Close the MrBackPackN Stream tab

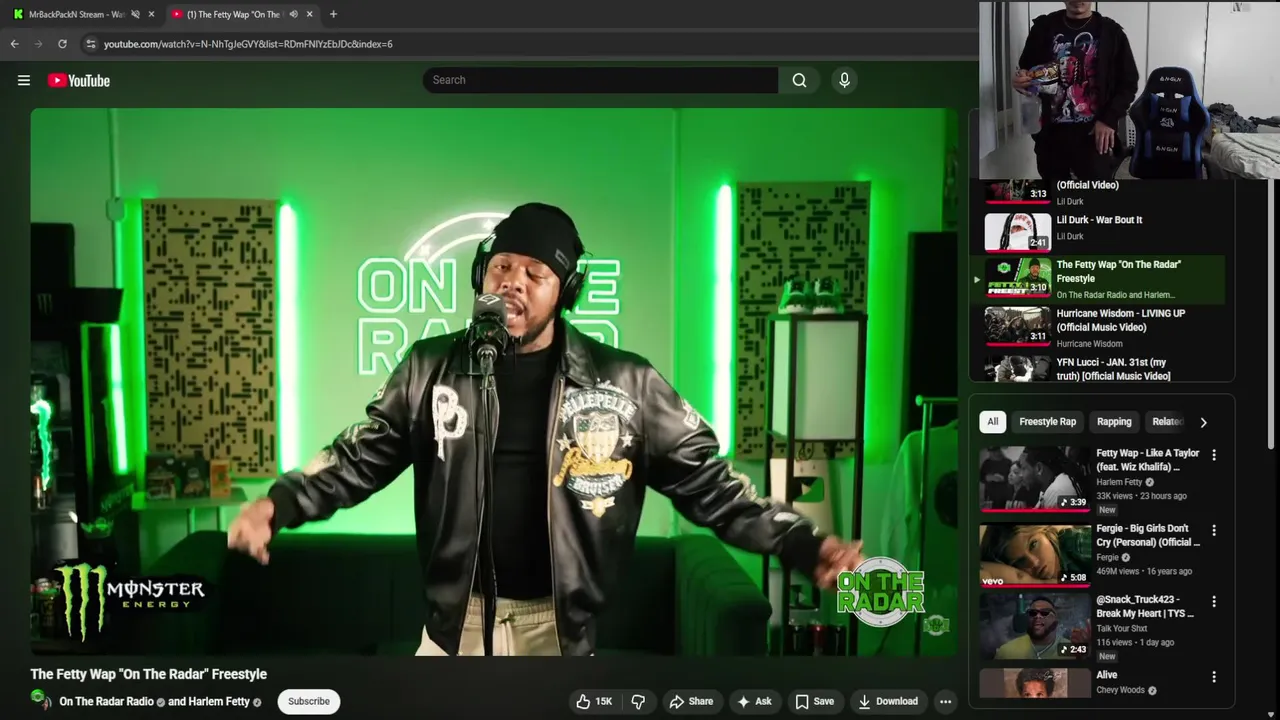[x=151, y=14]
